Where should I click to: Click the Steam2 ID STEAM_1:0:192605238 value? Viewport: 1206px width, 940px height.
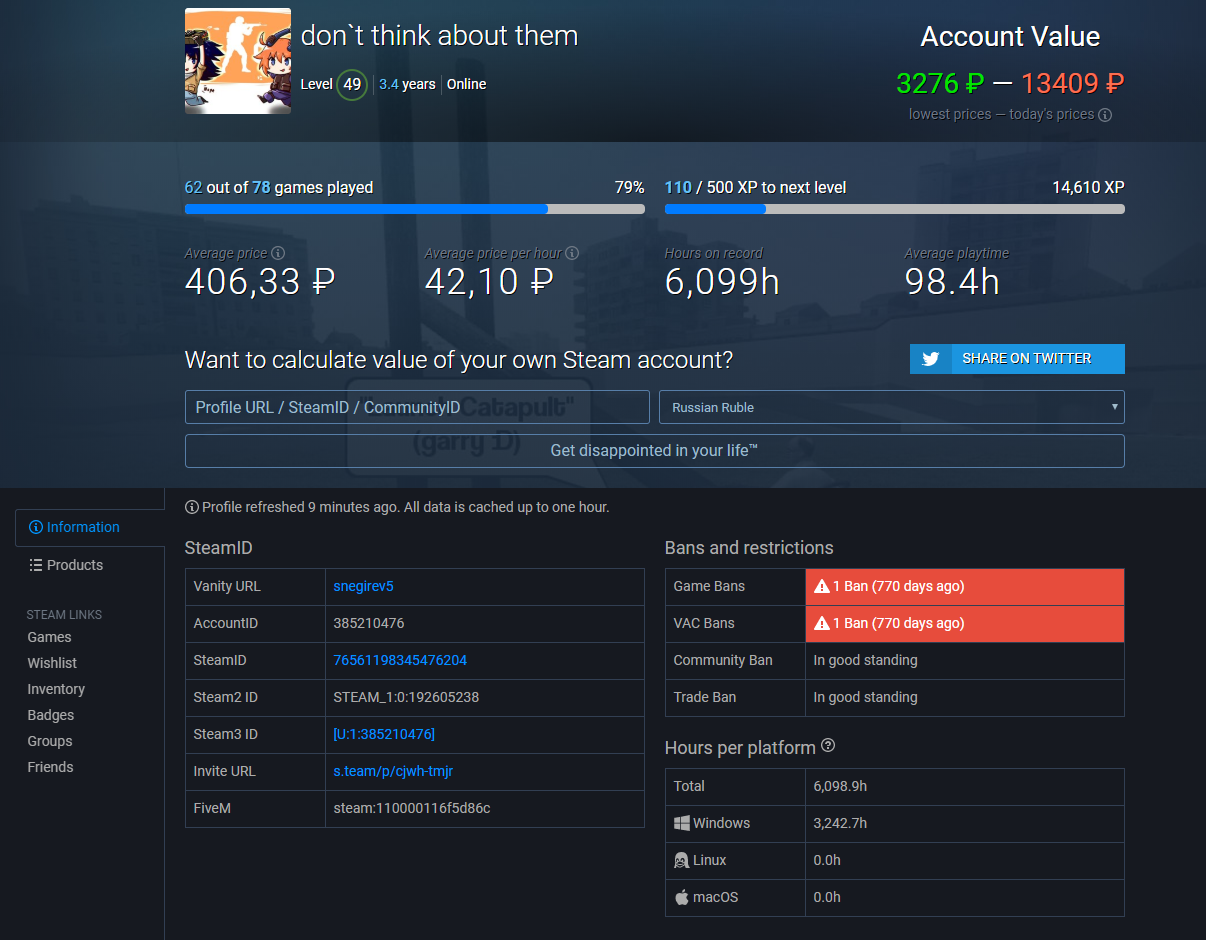[408, 697]
